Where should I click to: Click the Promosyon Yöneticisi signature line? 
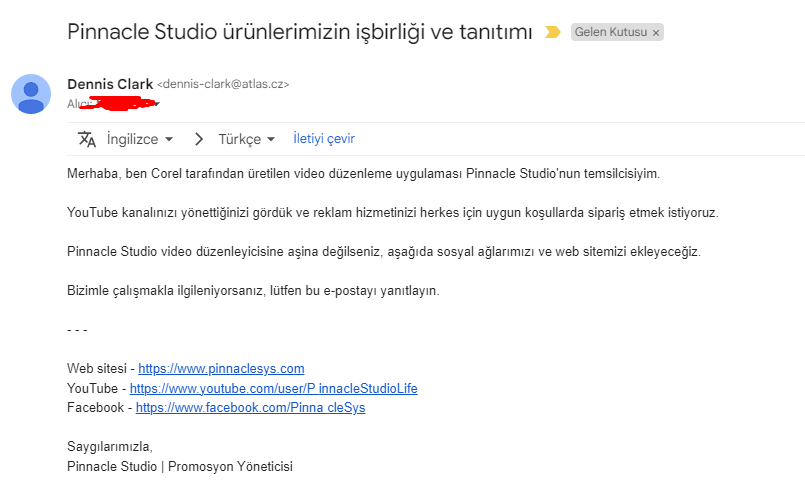point(180,466)
